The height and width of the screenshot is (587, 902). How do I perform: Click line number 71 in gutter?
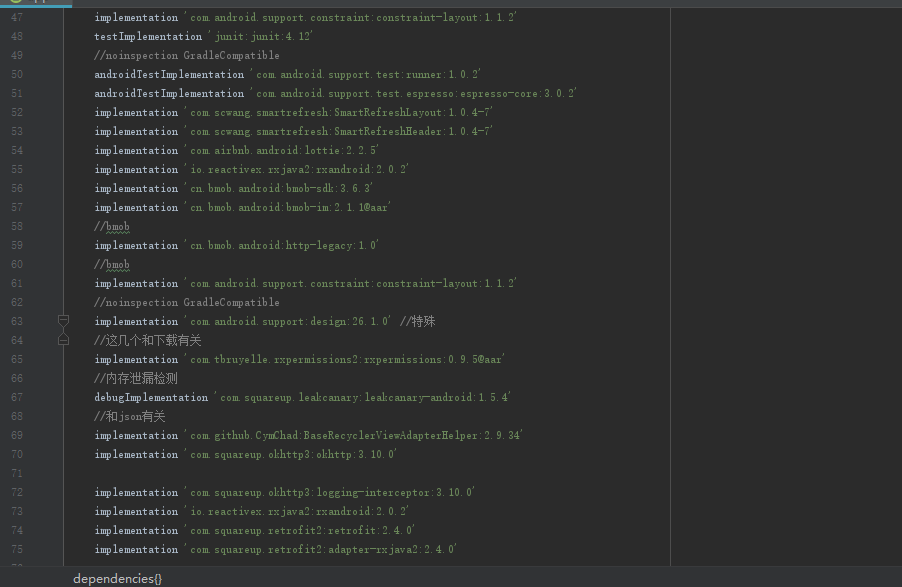pyautogui.click(x=17, y=473)
